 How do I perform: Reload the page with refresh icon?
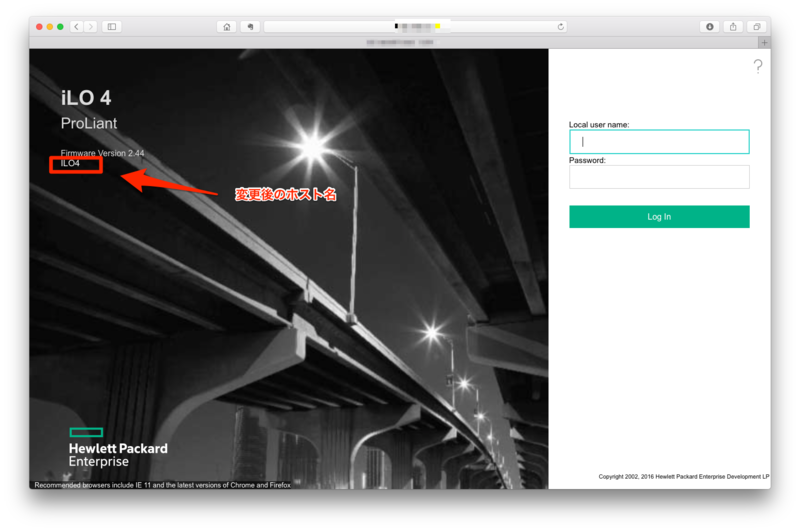point(560,27)
